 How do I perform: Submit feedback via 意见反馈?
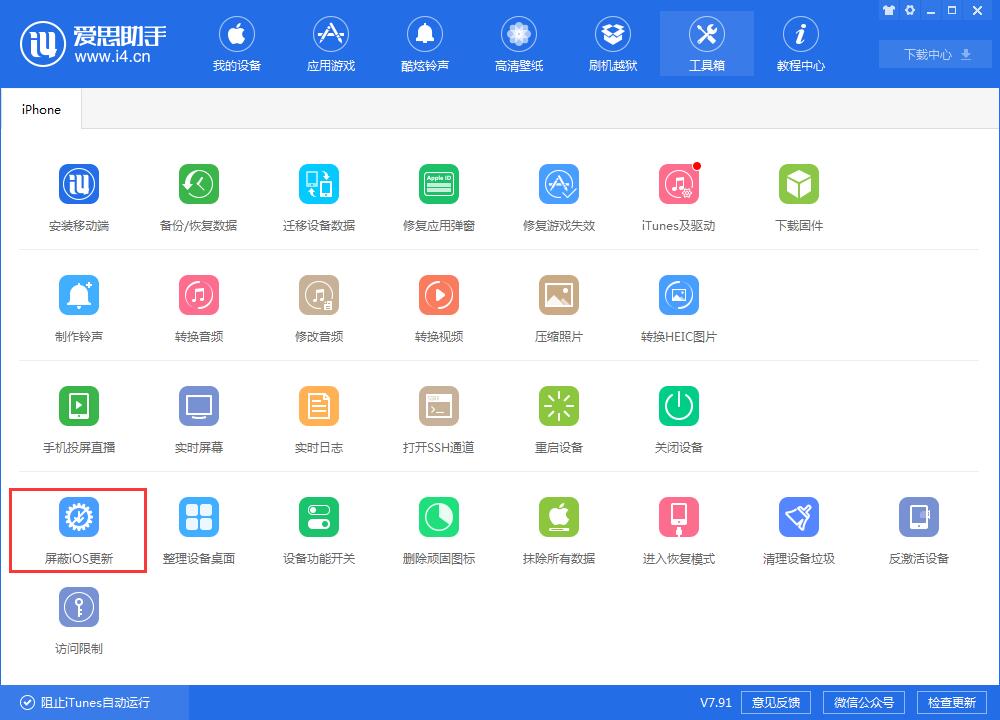point(775,702)
